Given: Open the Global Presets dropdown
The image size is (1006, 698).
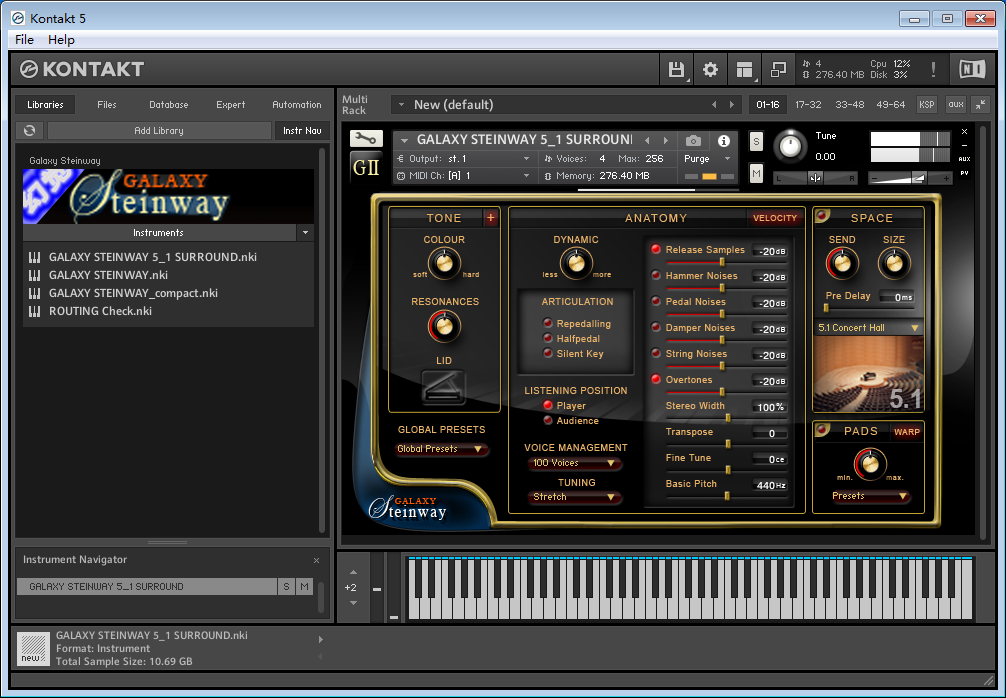Looking at the screenshot, I should [442, 449].
